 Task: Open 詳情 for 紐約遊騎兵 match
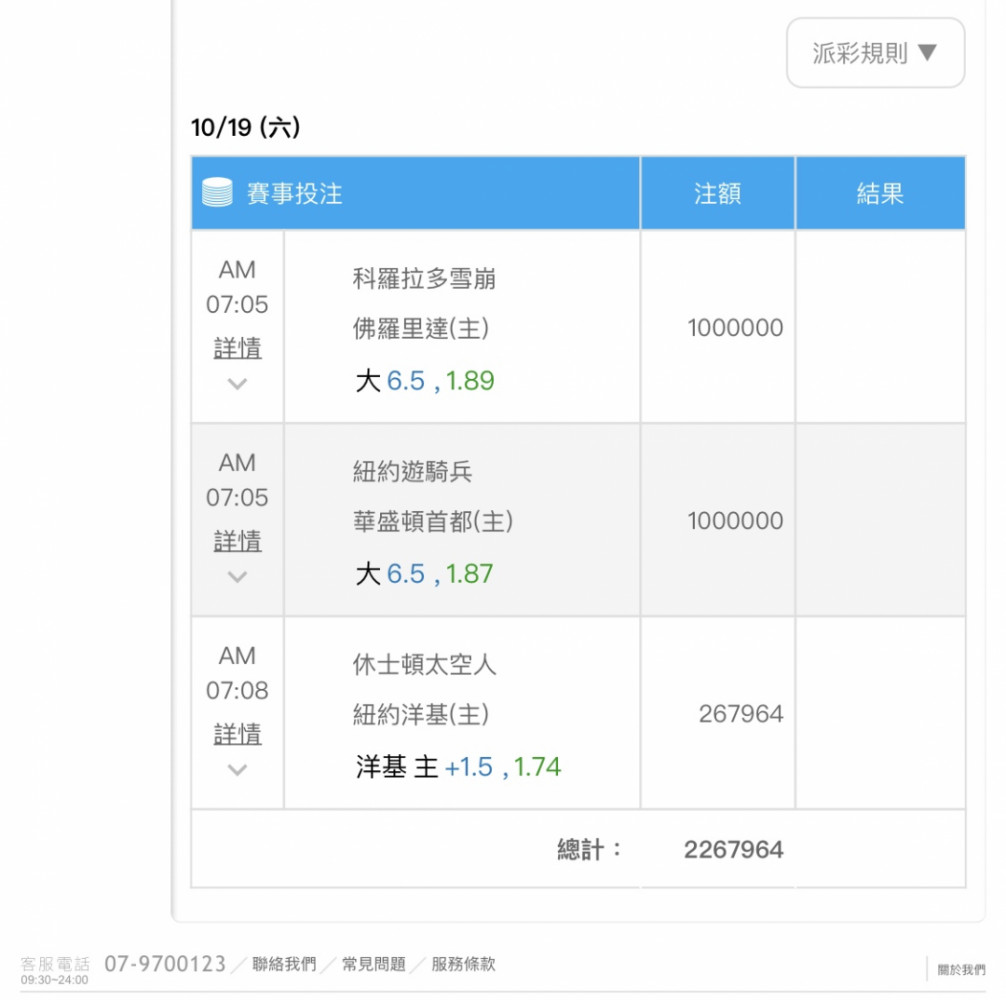(237, 542)
